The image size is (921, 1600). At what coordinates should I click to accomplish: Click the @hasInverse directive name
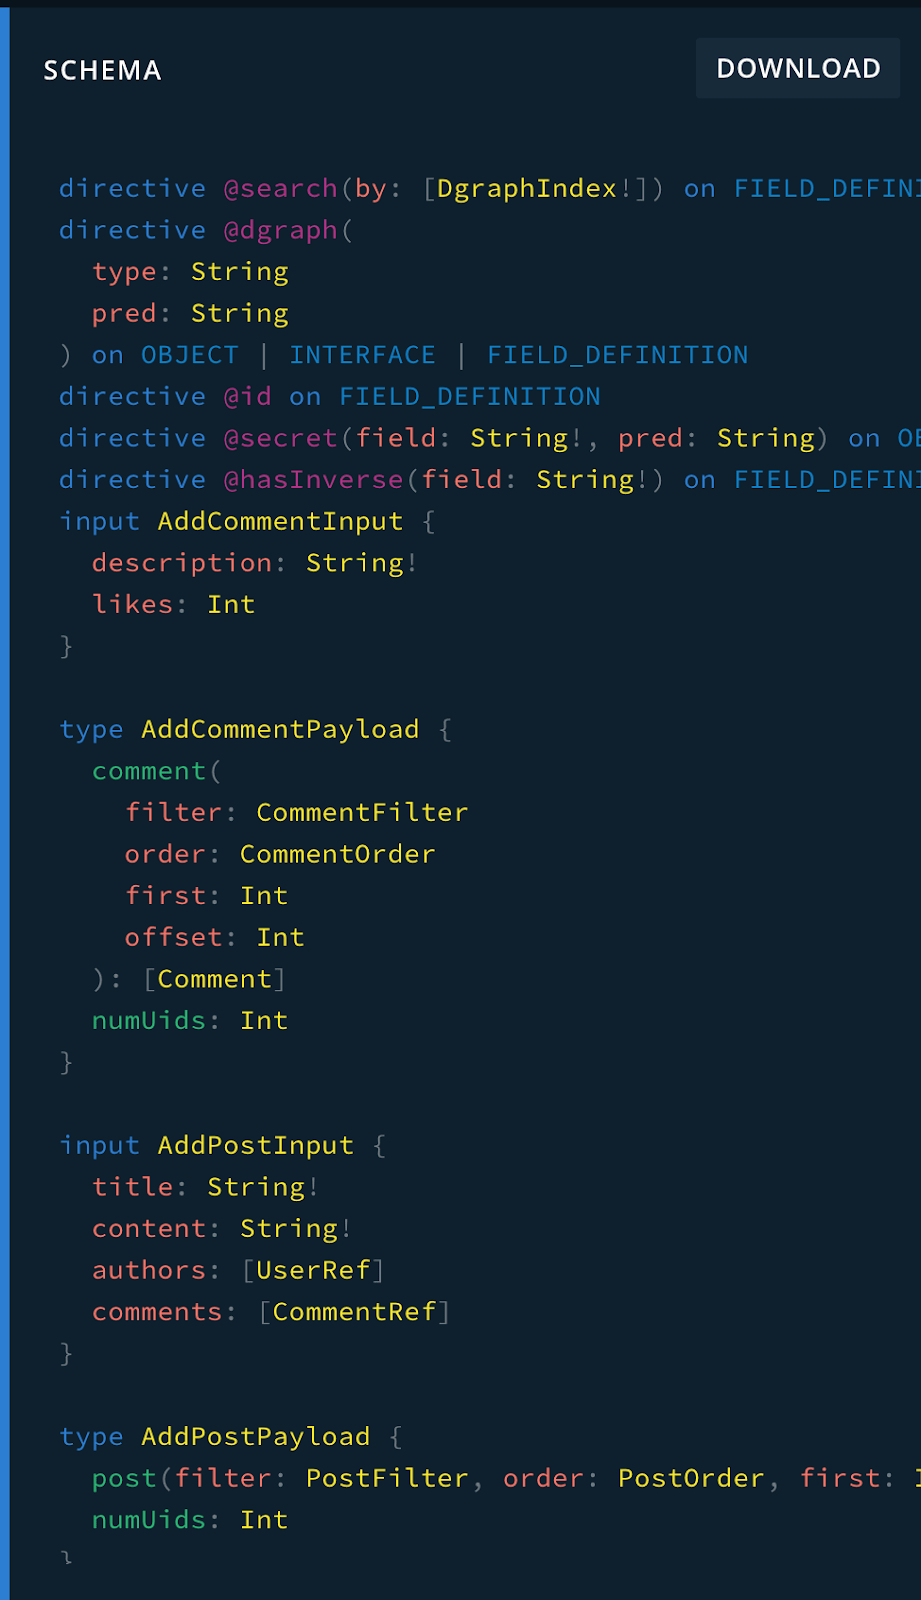314,480
